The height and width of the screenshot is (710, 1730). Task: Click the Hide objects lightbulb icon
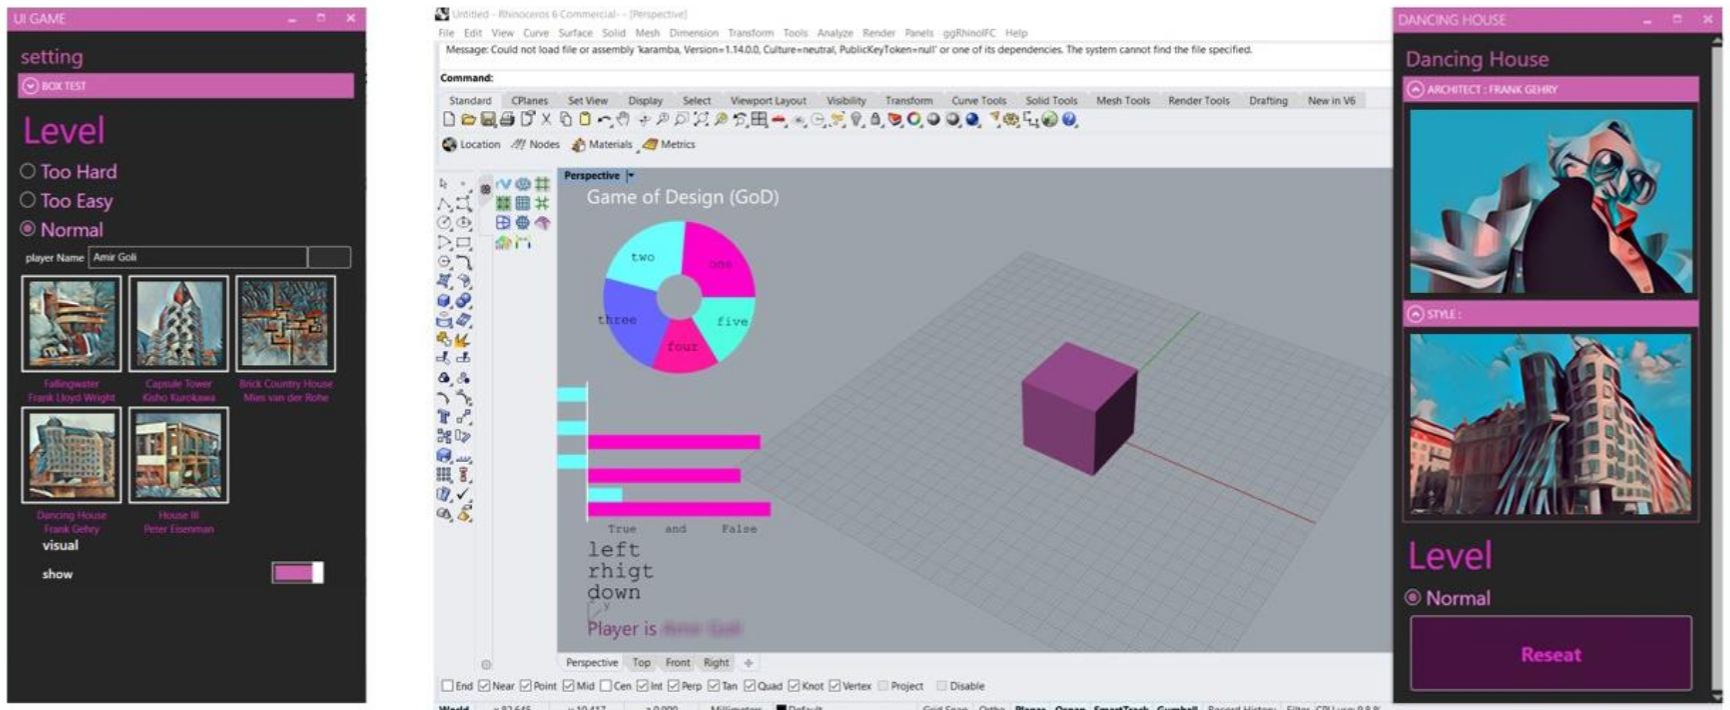[856, 119]
